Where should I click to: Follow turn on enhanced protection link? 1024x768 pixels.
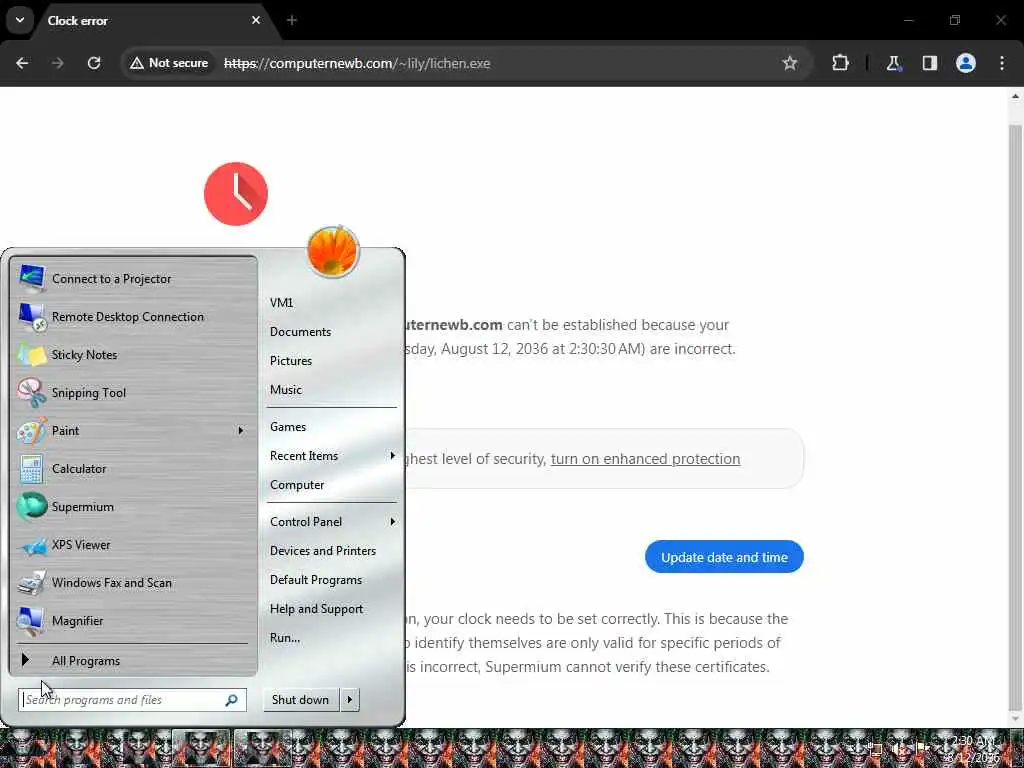coord(645,459)
